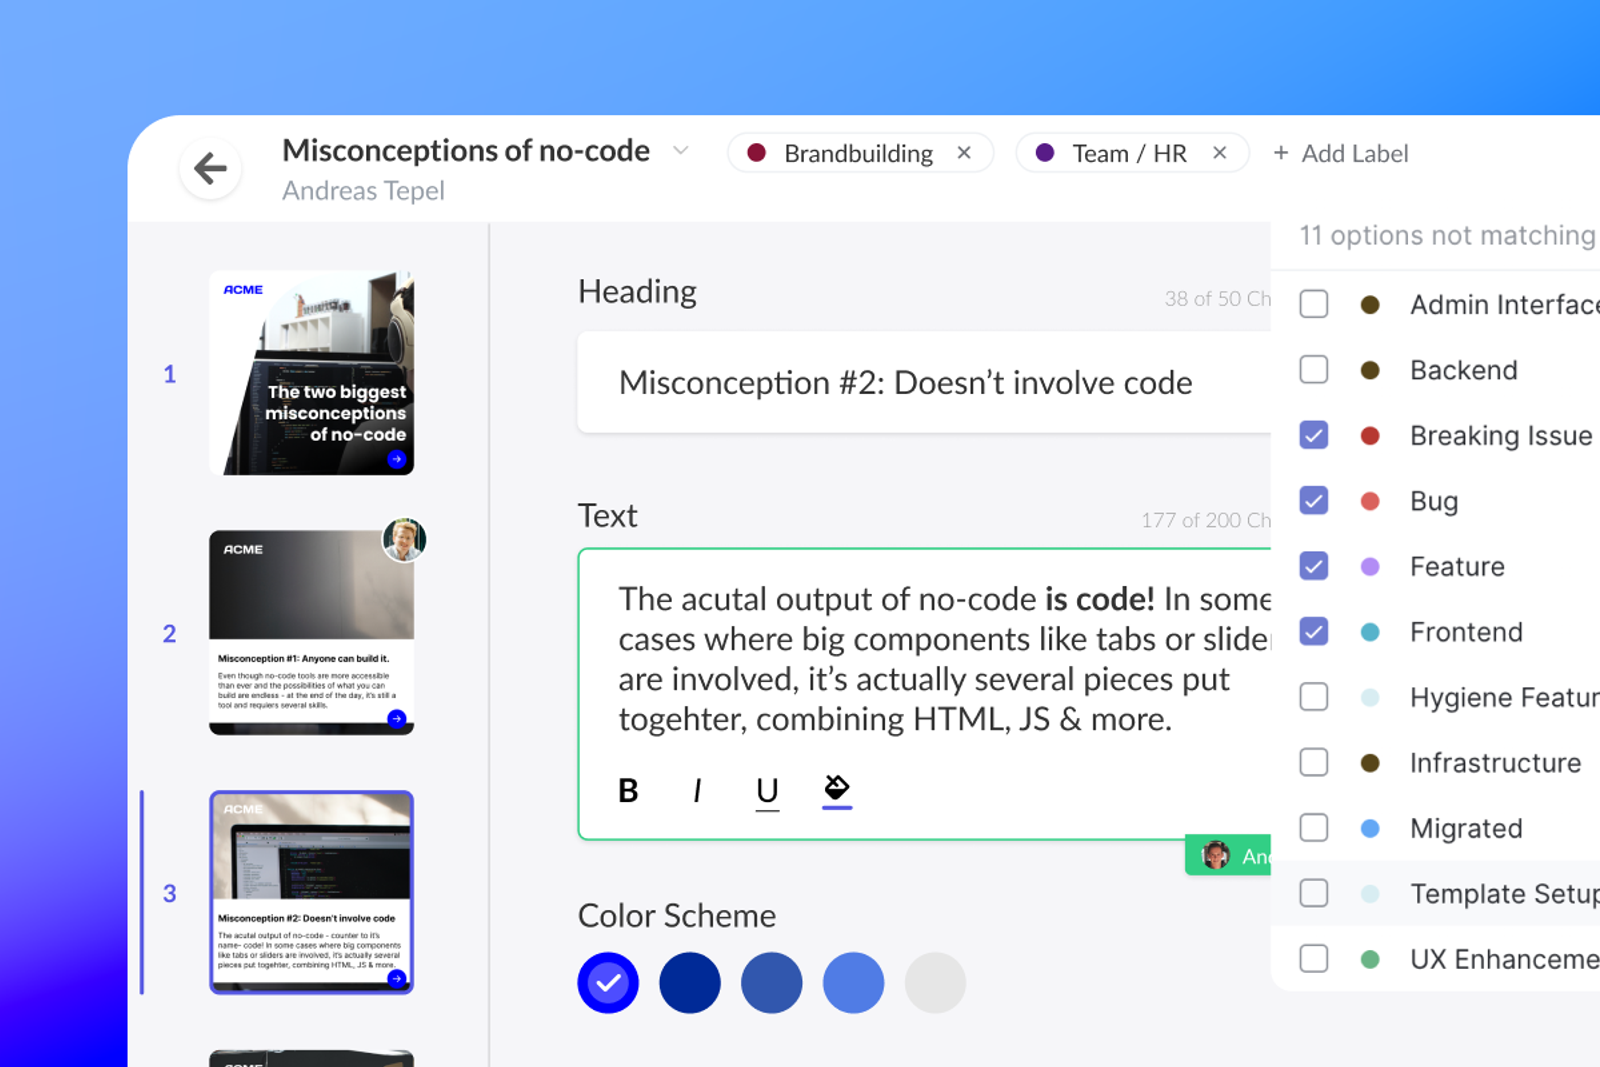
Task: Select slide 3 thumbnail
Action: (x=312, y=893)
